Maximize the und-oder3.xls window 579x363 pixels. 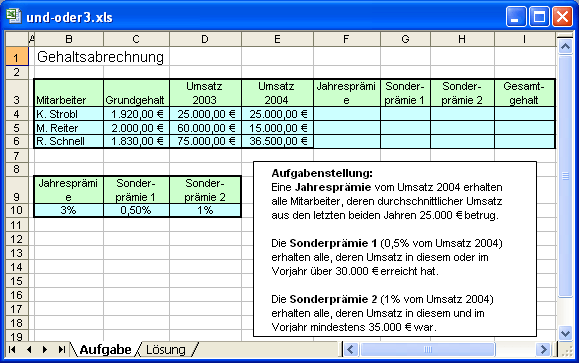point(539,17)
